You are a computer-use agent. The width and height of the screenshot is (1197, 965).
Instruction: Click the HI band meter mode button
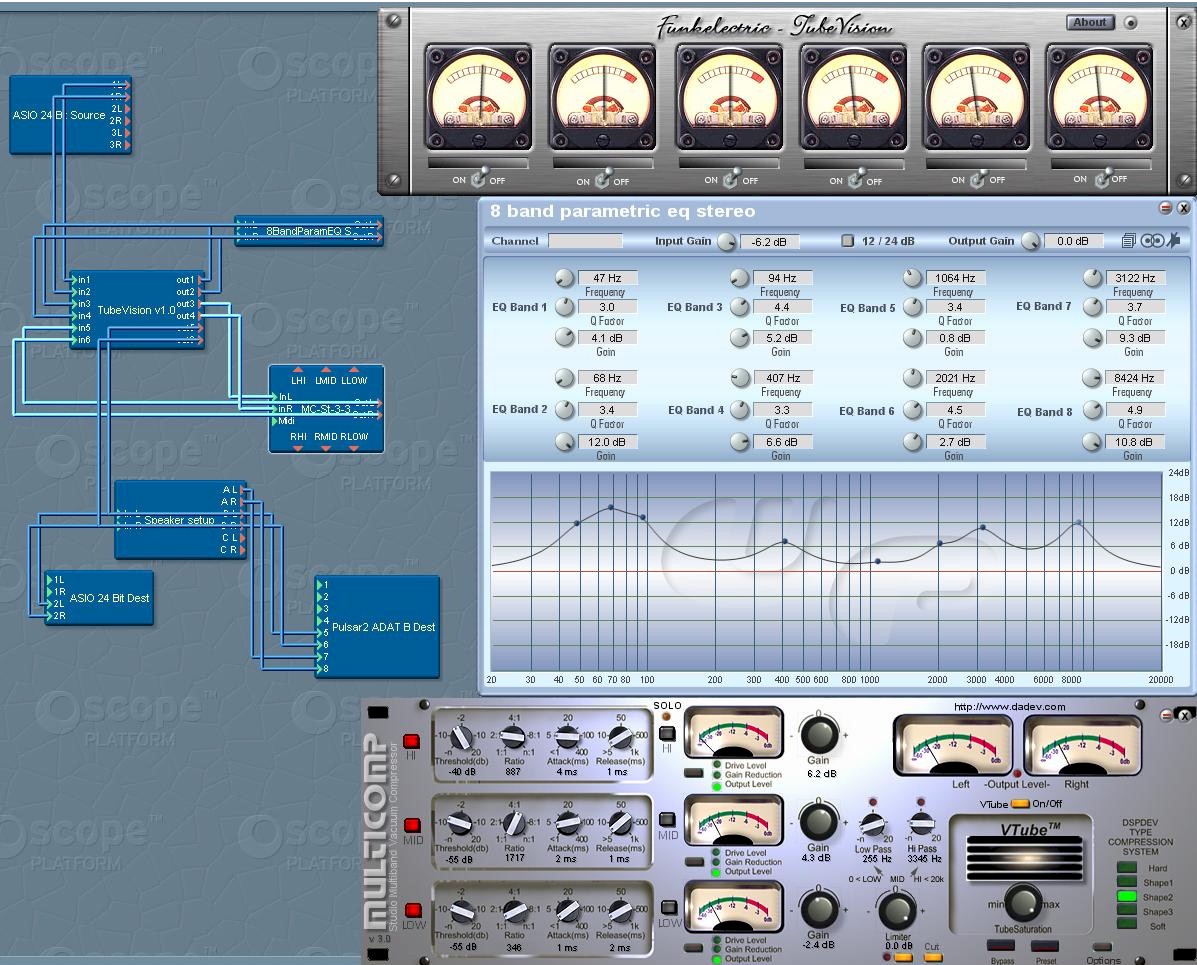(x=693, y=773)
